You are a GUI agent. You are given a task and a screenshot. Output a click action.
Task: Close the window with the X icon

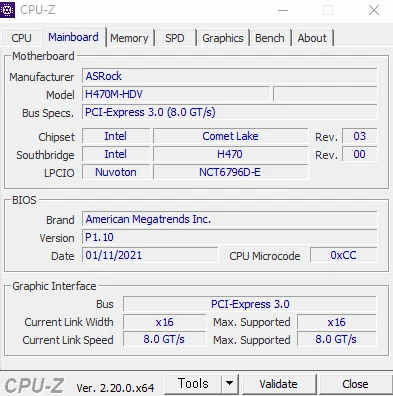tap(374, 10)
